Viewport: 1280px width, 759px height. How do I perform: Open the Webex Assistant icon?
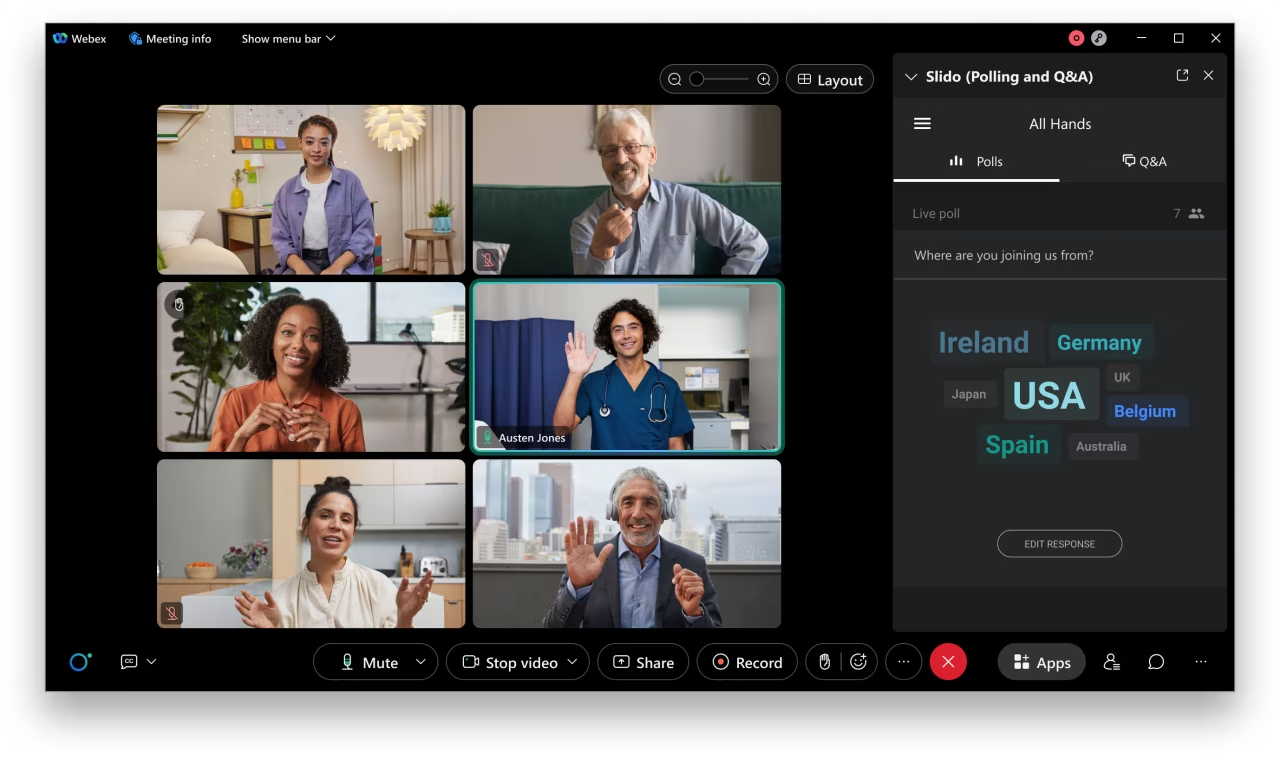click(80, 662)
